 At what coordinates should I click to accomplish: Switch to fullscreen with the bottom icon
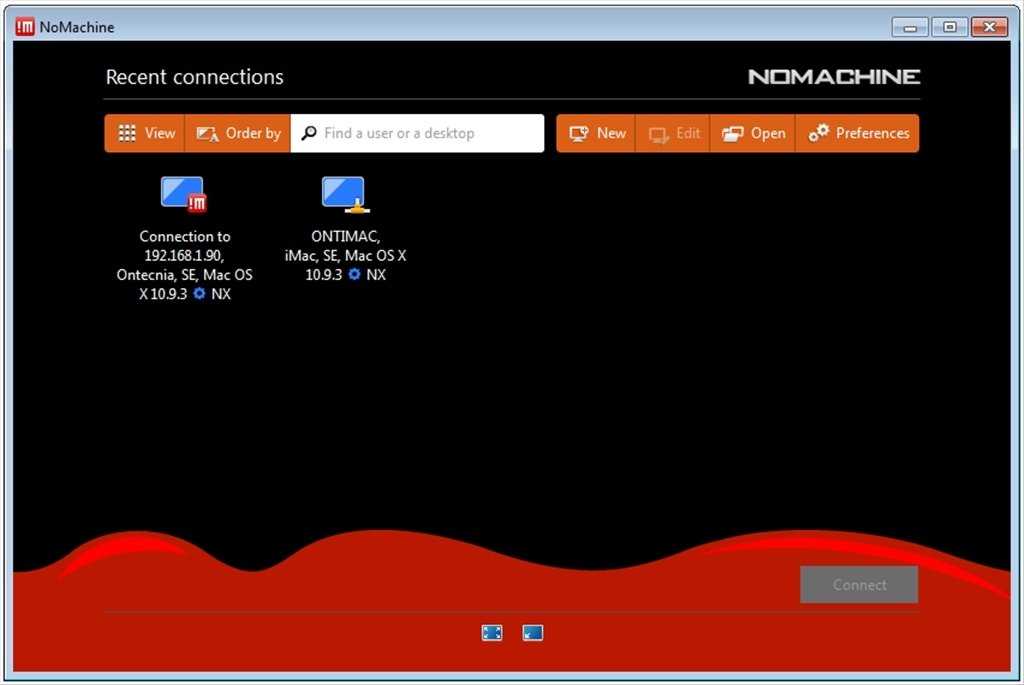(x=492, y=632)
